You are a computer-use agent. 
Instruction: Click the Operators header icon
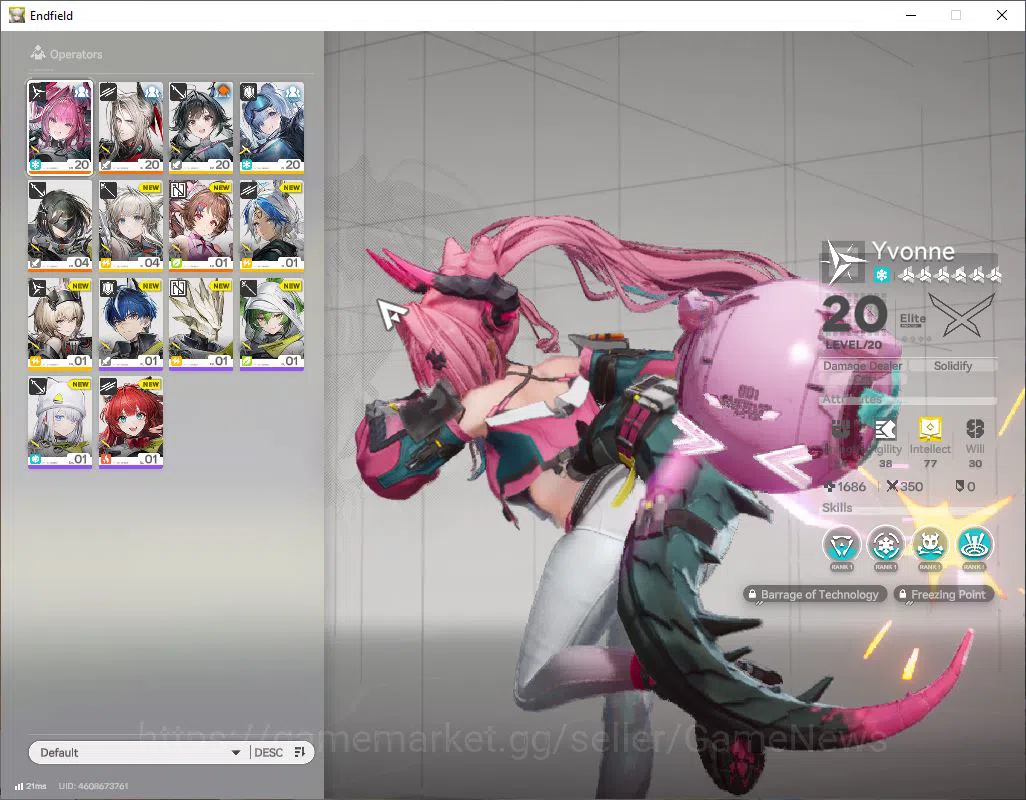pyautogui.click(x=38, y=53)
